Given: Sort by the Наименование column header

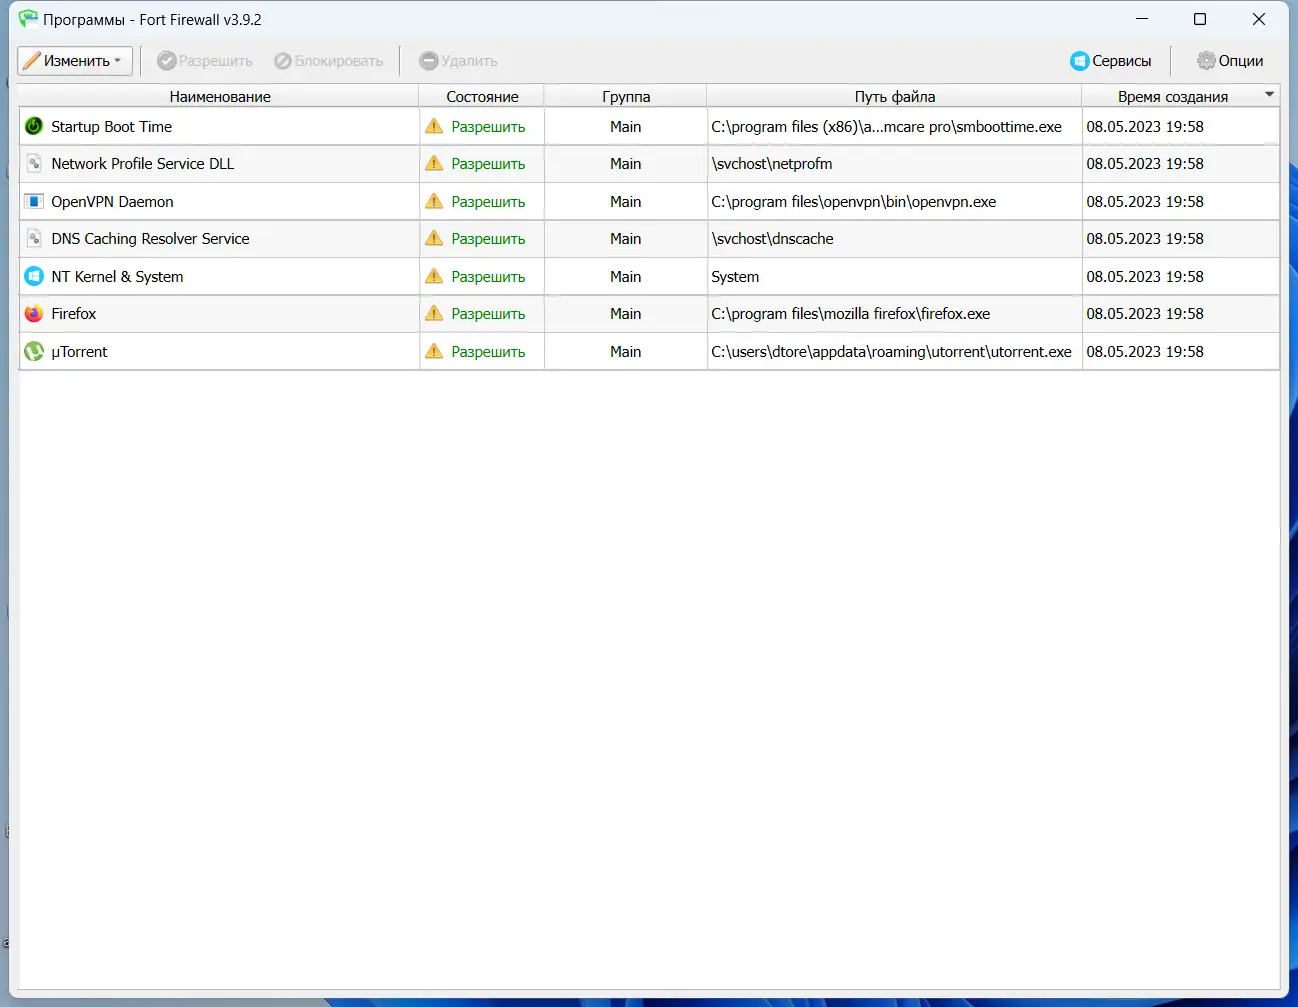Looking at the screenshot, I should (219, 96).
